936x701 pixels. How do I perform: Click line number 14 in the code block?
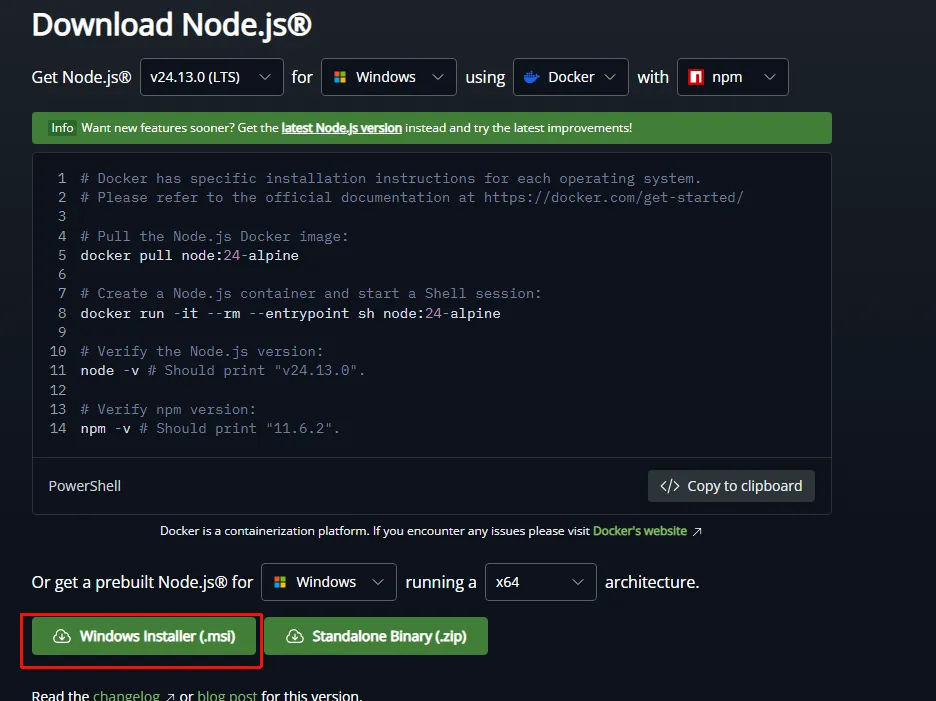(x=58, y=429)
